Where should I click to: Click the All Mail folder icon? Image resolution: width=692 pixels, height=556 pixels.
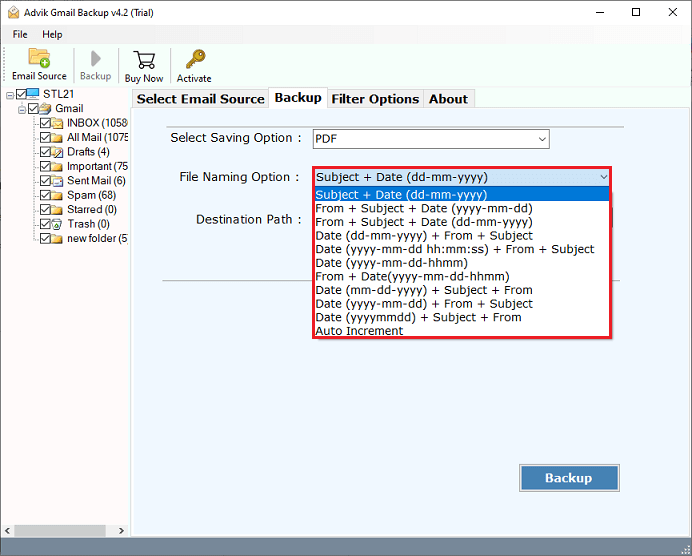click(57, 137)
